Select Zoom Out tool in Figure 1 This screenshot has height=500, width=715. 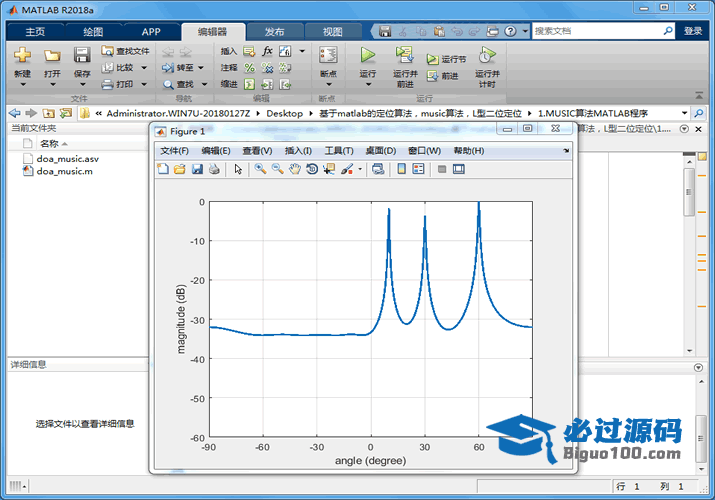[277, 169]
